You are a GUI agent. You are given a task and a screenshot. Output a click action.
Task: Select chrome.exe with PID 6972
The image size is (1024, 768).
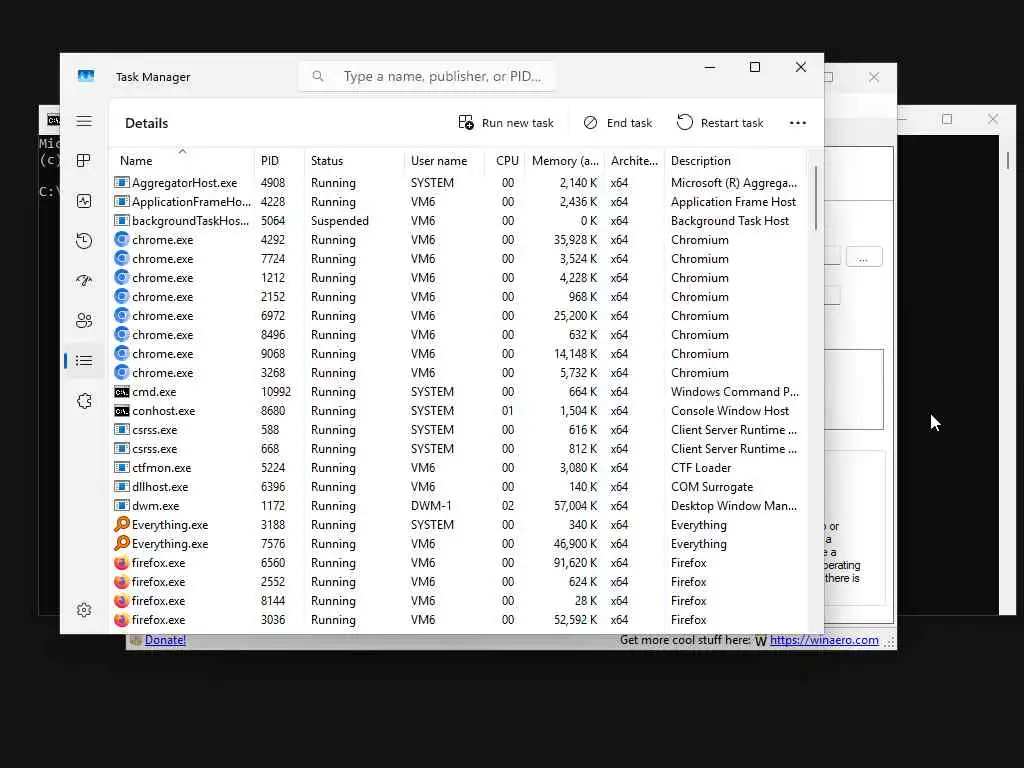[163, 315]
